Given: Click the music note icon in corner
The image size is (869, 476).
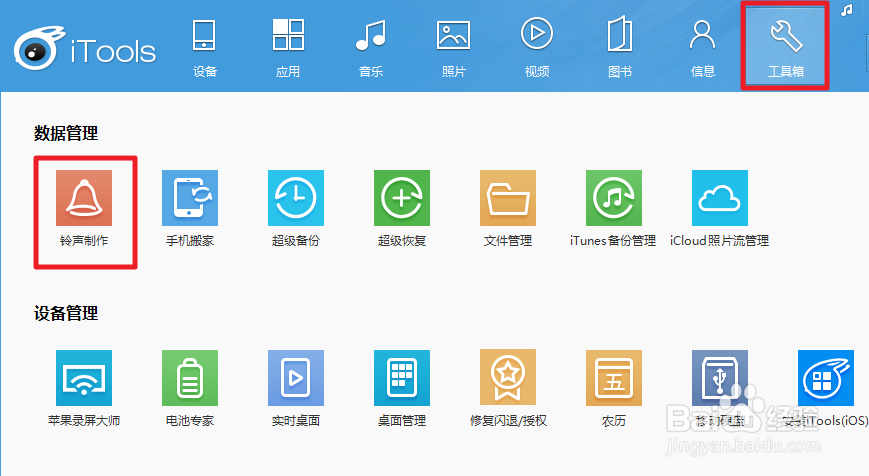Looking at the screenshot, I should (846, 11).
